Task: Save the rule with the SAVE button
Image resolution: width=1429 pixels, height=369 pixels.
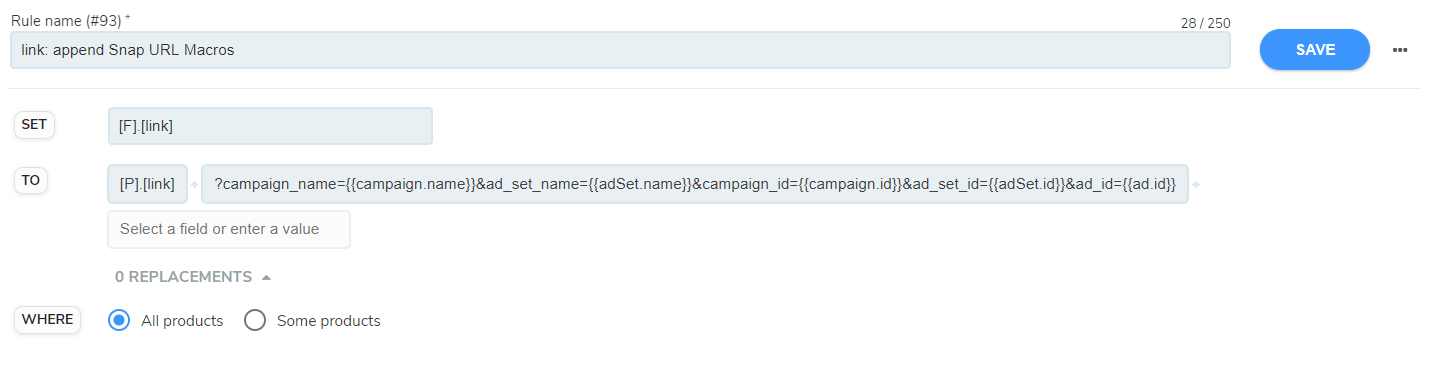Action: (1314, 50)
